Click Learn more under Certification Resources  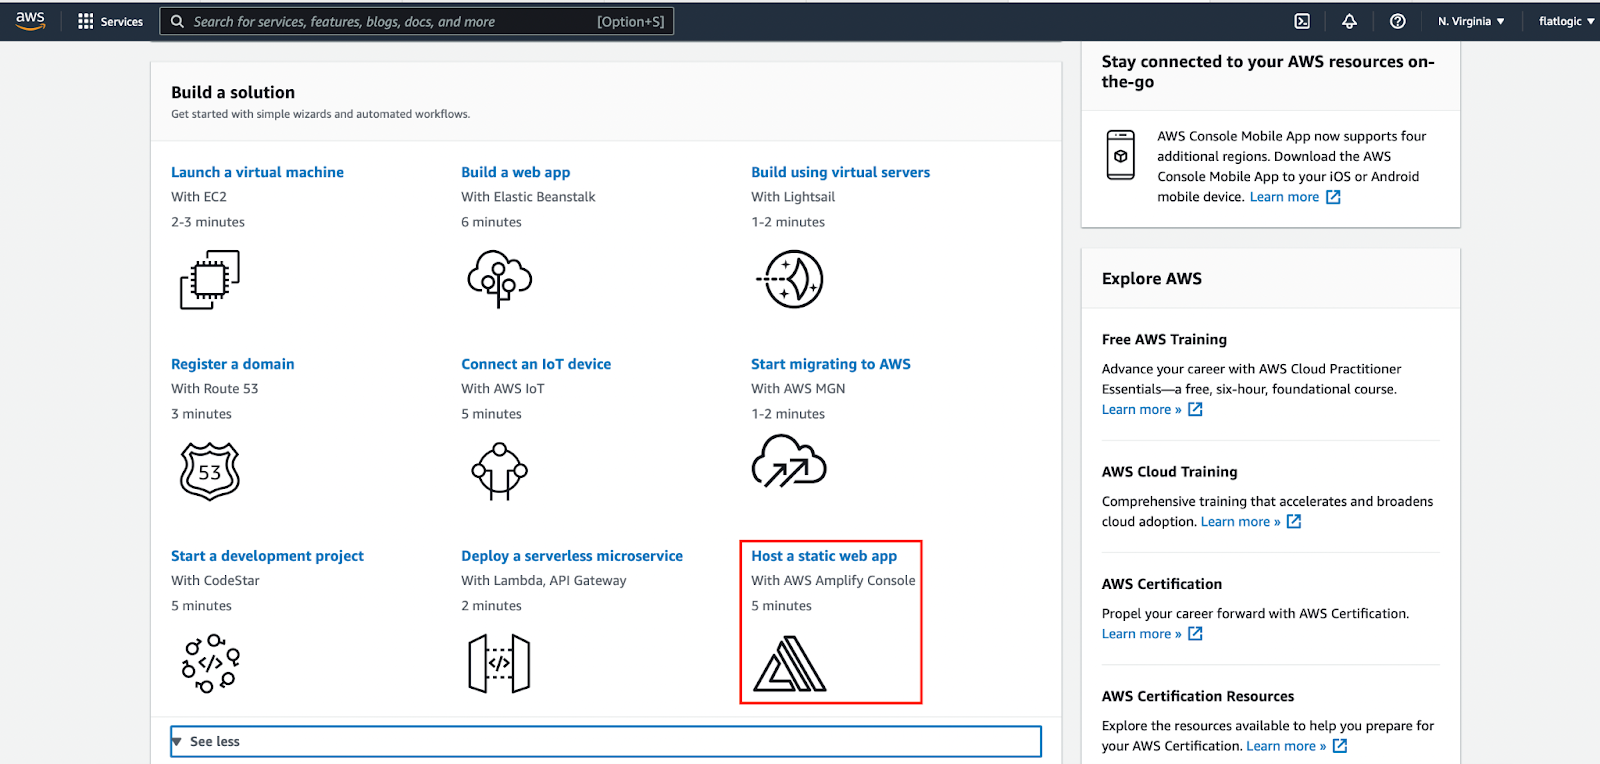(1286, 746)
